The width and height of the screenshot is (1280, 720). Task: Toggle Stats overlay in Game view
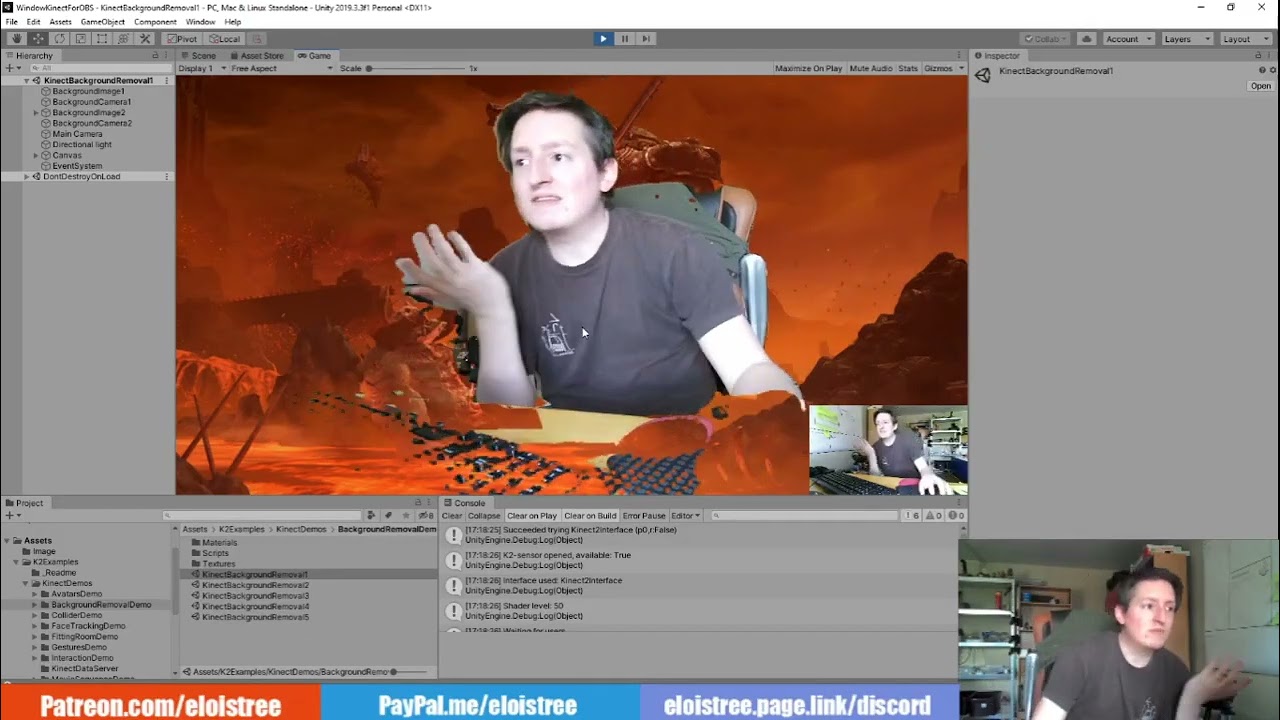908,68
